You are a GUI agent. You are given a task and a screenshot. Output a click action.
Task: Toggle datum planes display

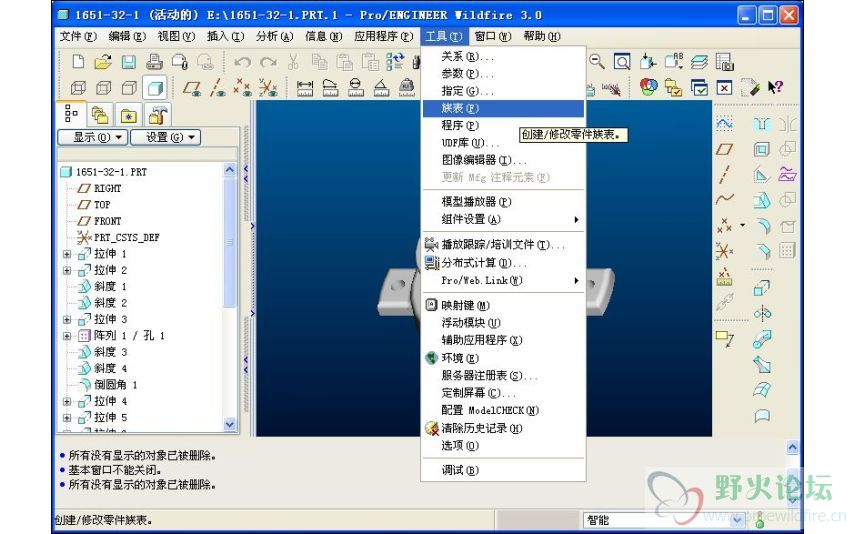(x=192, y=87)
